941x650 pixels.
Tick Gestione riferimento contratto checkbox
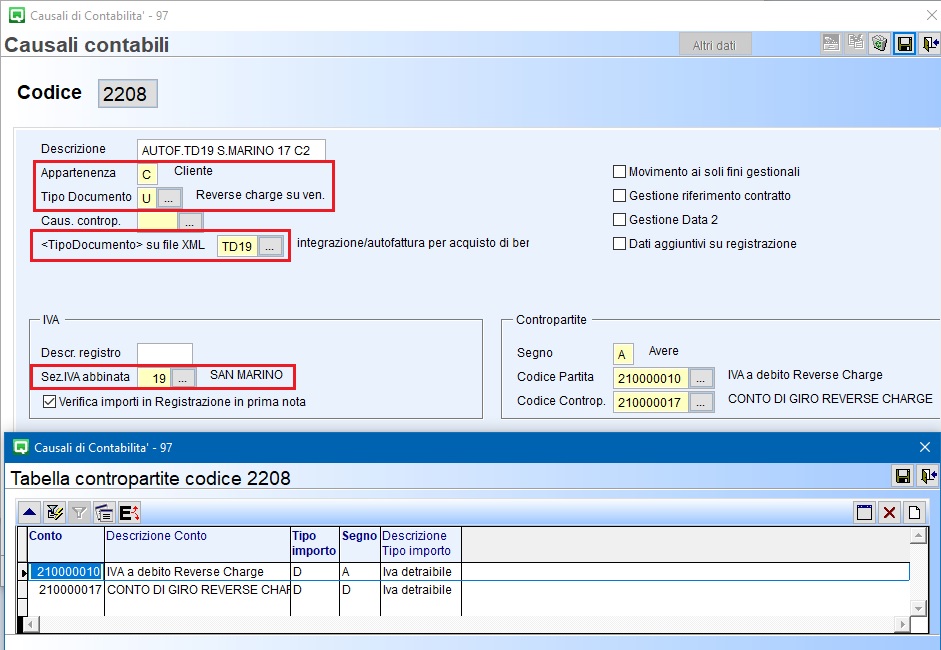point(619,196)
